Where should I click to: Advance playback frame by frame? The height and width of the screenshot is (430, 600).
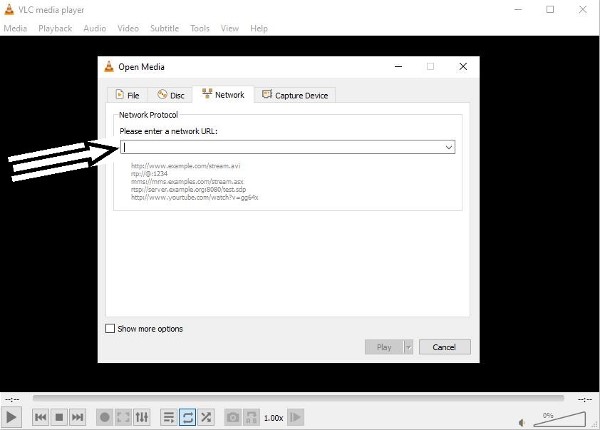point(295,417)
